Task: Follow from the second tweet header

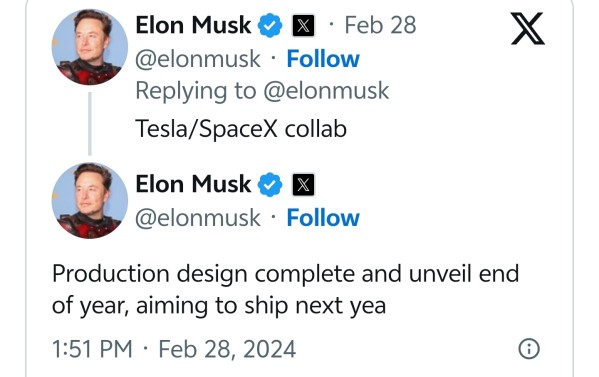Action: [323, 218]
